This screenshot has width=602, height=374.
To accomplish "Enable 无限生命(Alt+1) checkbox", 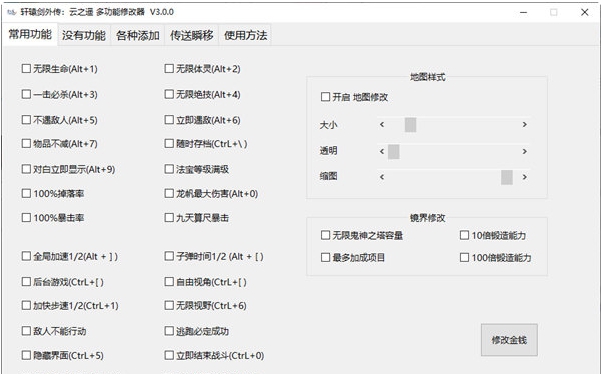I will (x=26, y=69).
